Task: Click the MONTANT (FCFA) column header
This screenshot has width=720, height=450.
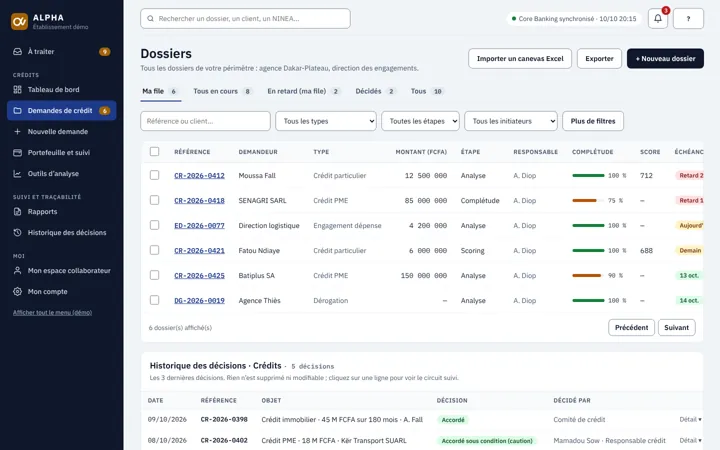Action: (x=421, y=152)
